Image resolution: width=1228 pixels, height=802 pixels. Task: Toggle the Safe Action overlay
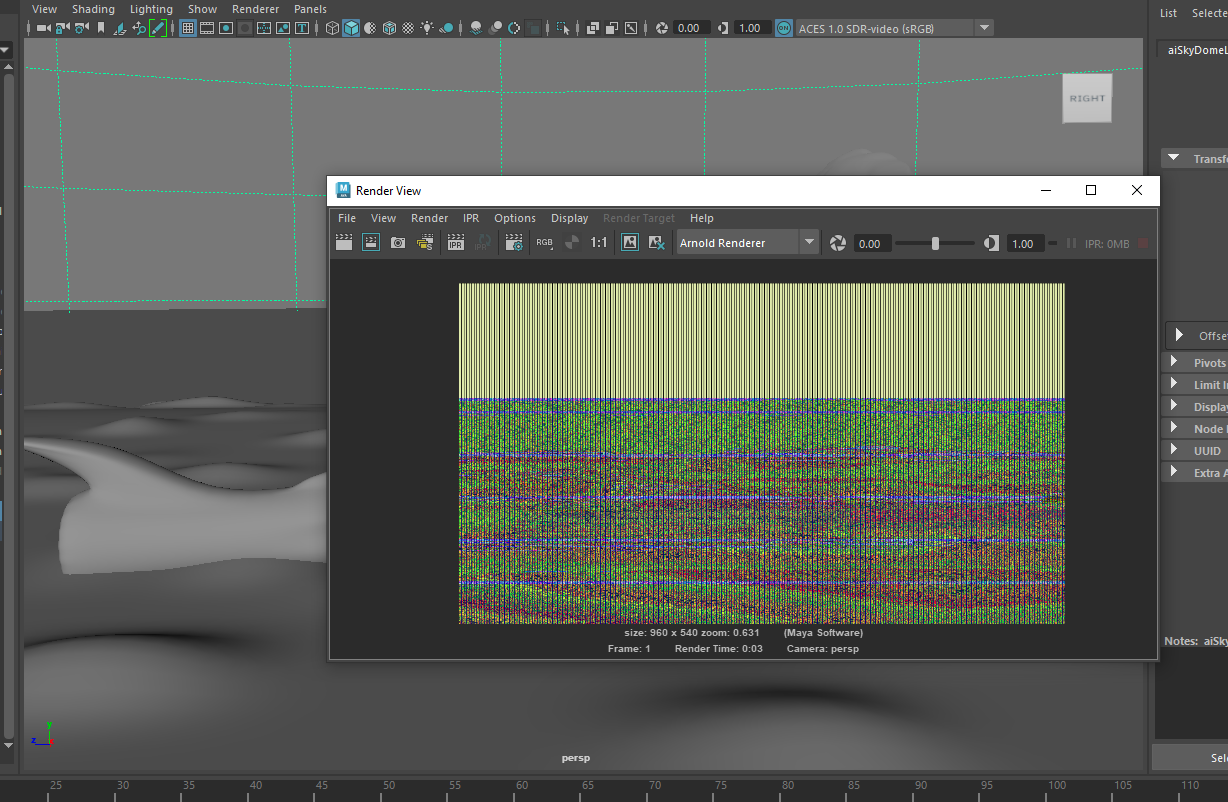pyautogui.click(x=283, y=28)
